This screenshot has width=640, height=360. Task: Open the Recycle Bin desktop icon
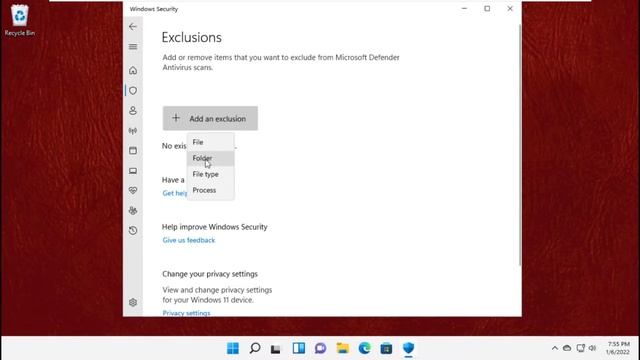(x=20, y=20)
